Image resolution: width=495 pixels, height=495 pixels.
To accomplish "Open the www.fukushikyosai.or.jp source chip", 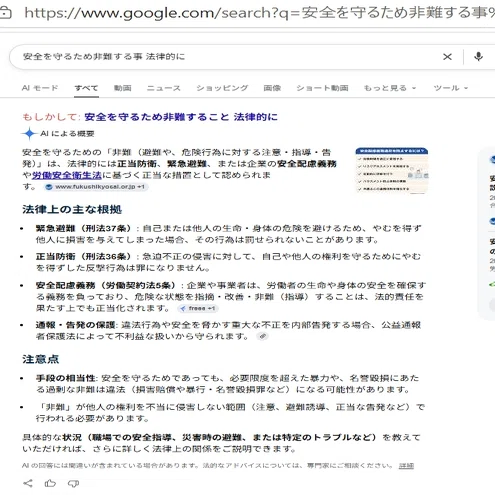I will (96, 187).
